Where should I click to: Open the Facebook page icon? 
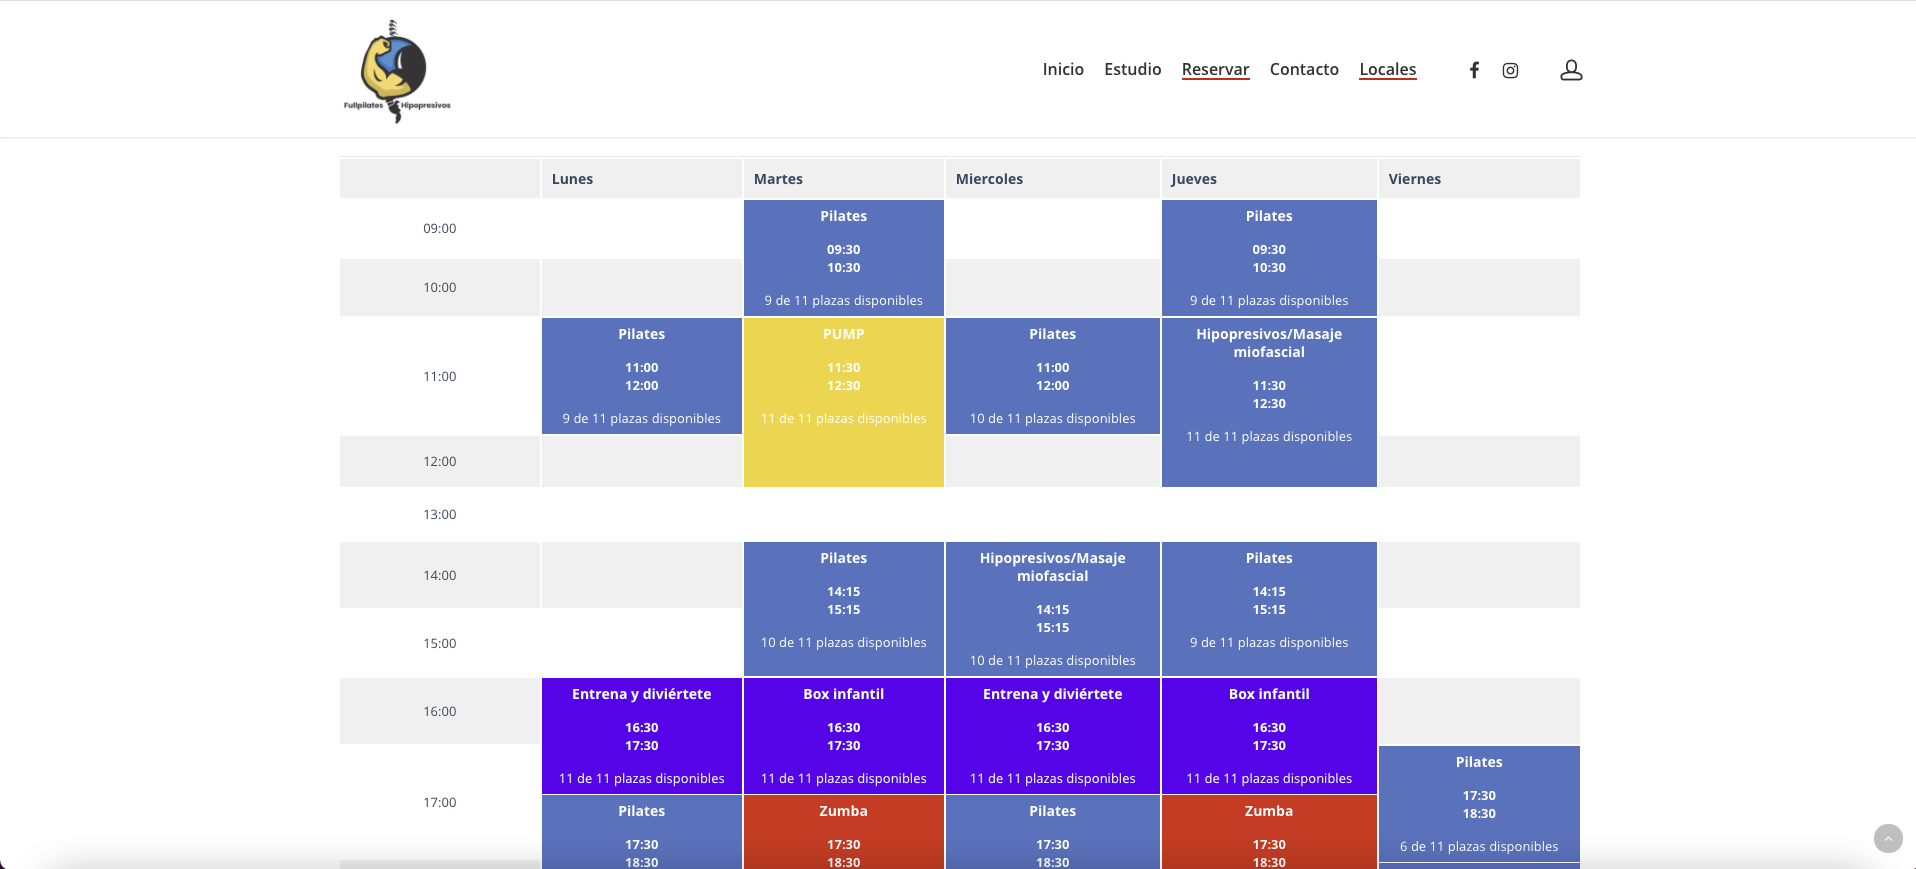point(1474,70)
